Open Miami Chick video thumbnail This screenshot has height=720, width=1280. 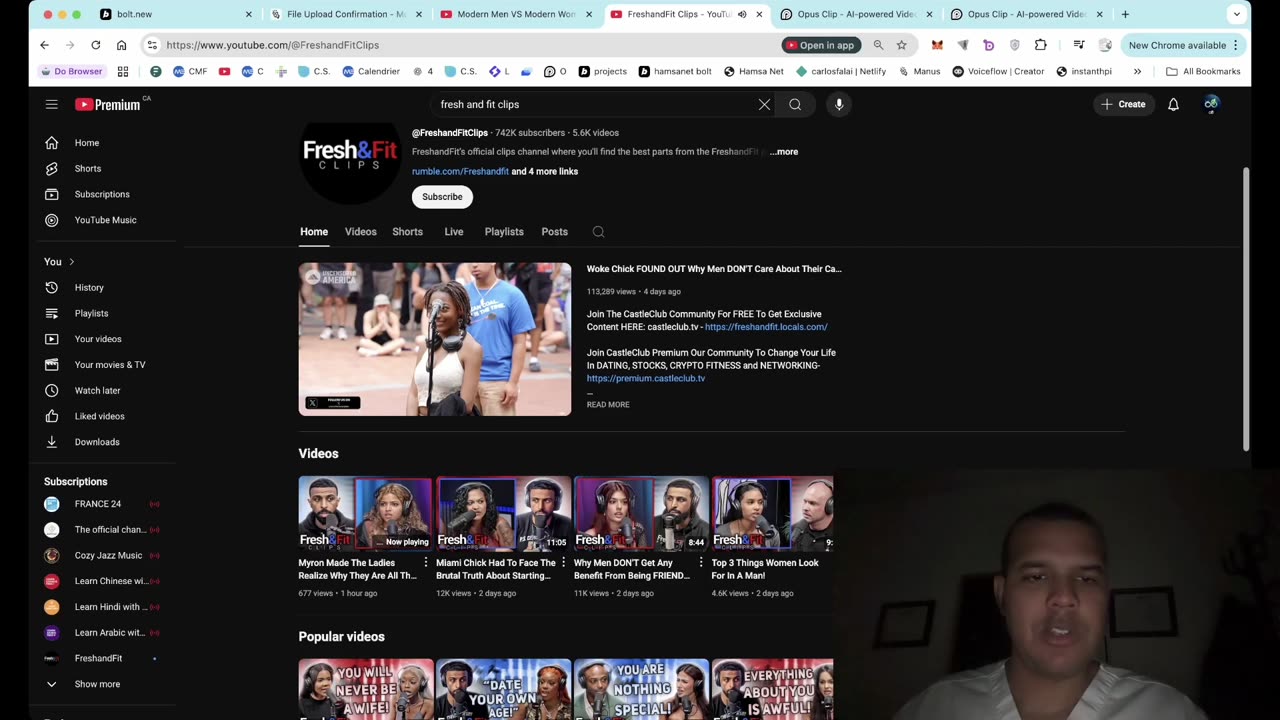(503, 513)
